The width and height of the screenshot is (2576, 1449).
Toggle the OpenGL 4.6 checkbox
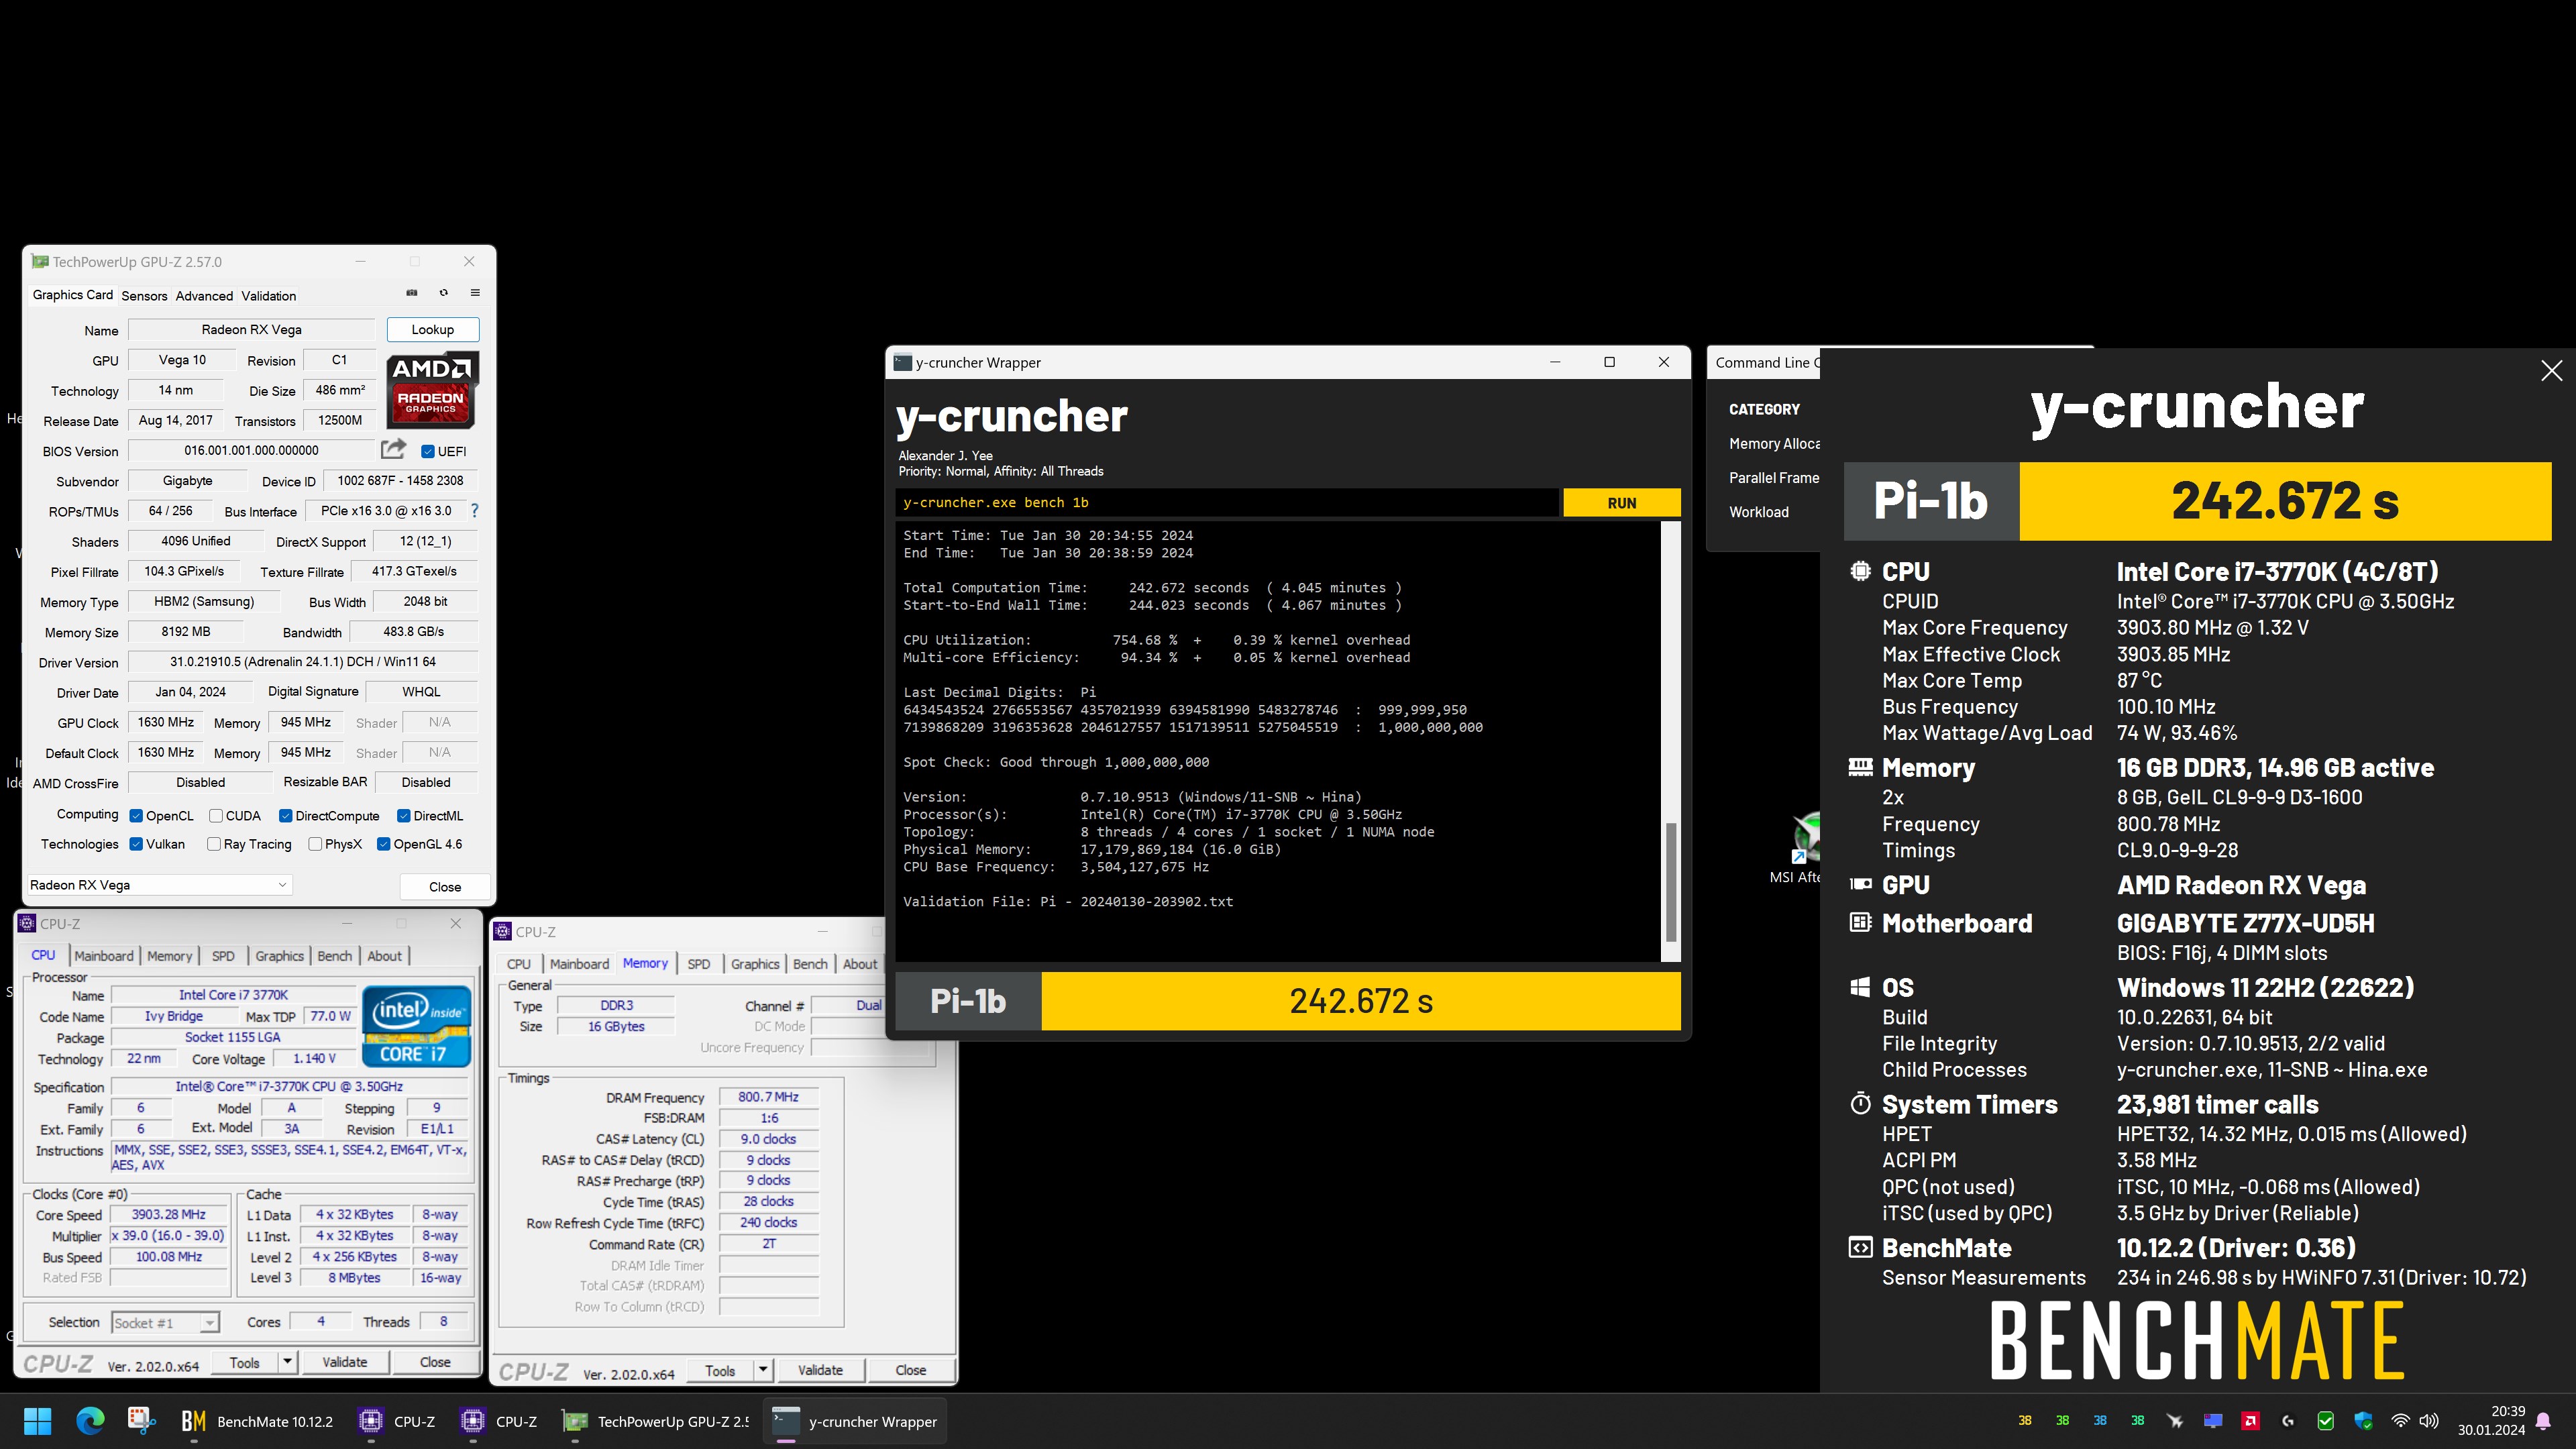pyautogui.click(x=383, y=844)
